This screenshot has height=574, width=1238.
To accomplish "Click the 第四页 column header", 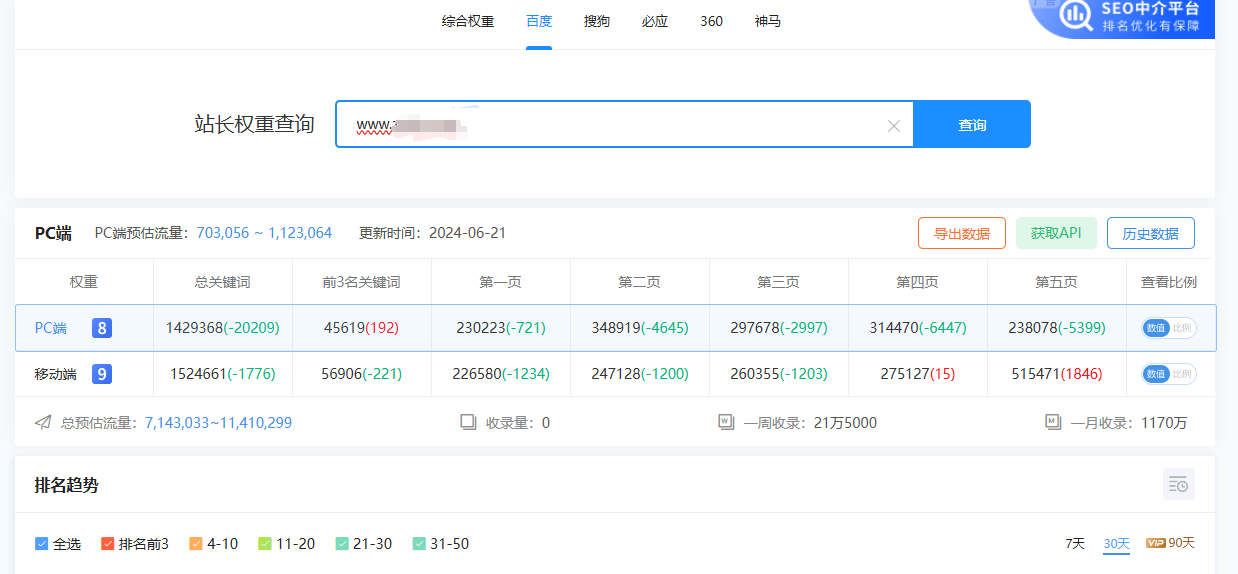I will (x=917, y=282).
